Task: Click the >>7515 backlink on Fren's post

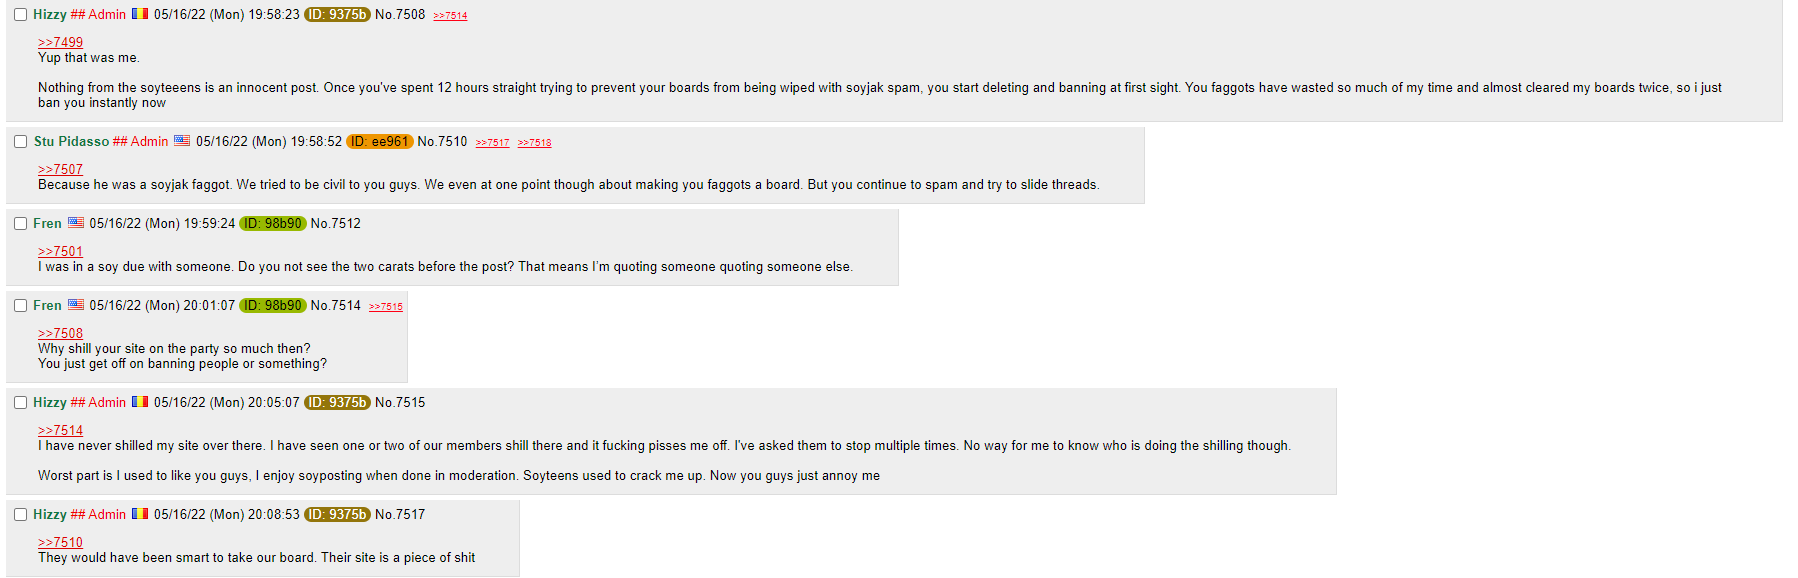Action: [x=386, y=307]
